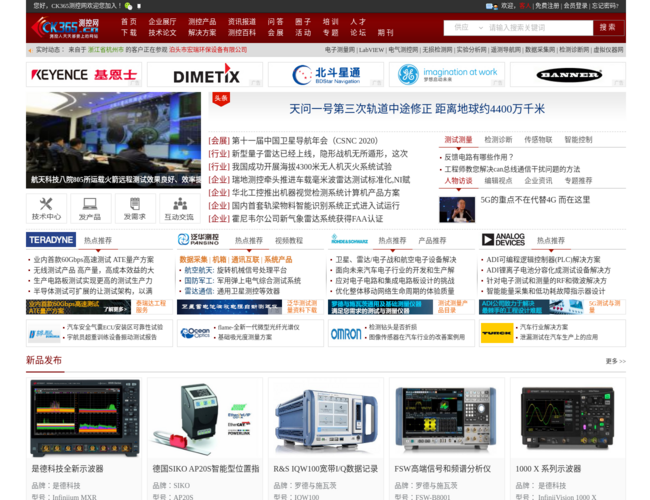The image size is (650, 500).
Task: Open 首页 in the navigation menu
Action: pyautogui.click(x=129, y=22)
